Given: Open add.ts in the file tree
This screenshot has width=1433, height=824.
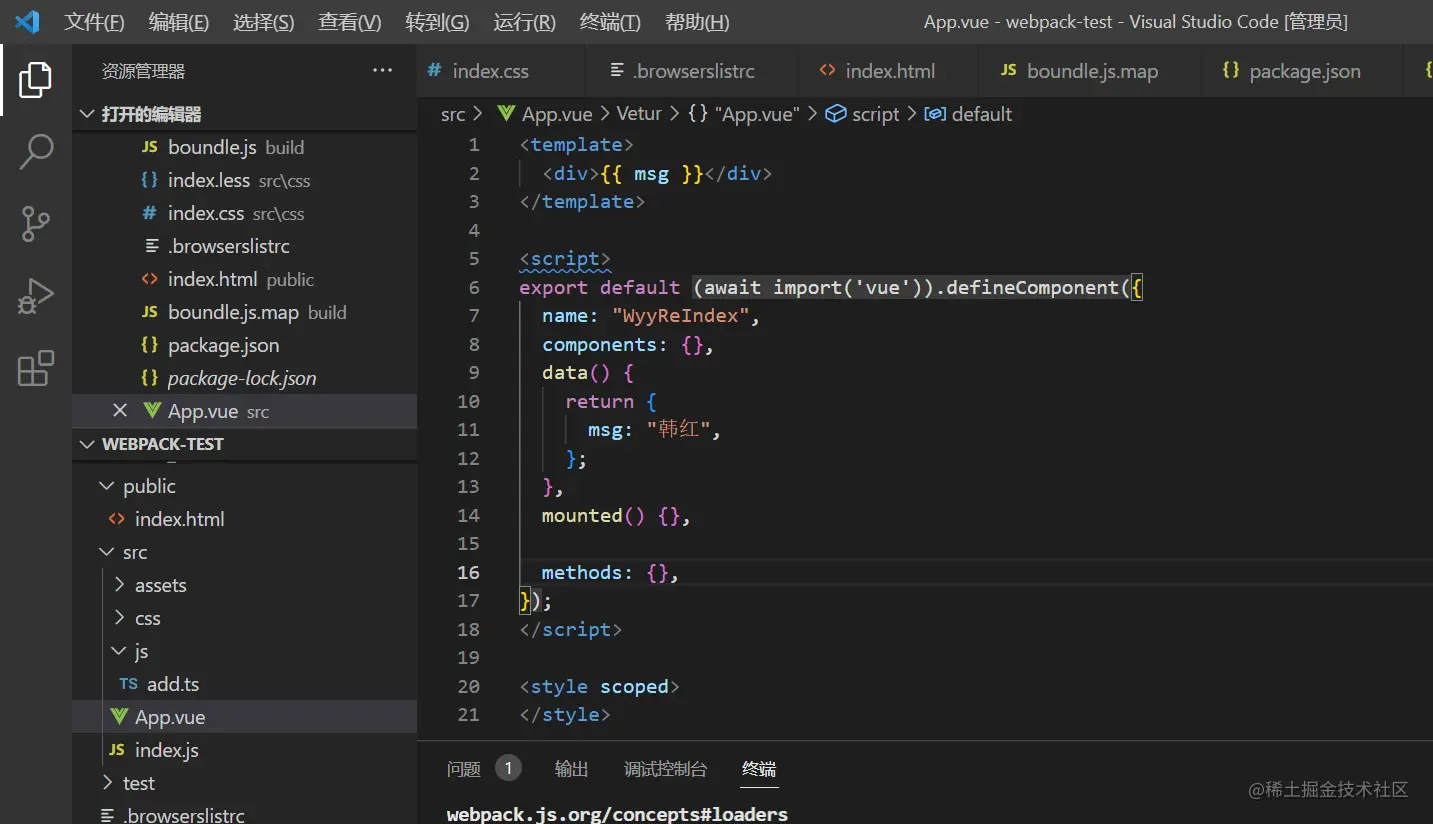Looking at the screenshot, I should [x=173, y=684].
